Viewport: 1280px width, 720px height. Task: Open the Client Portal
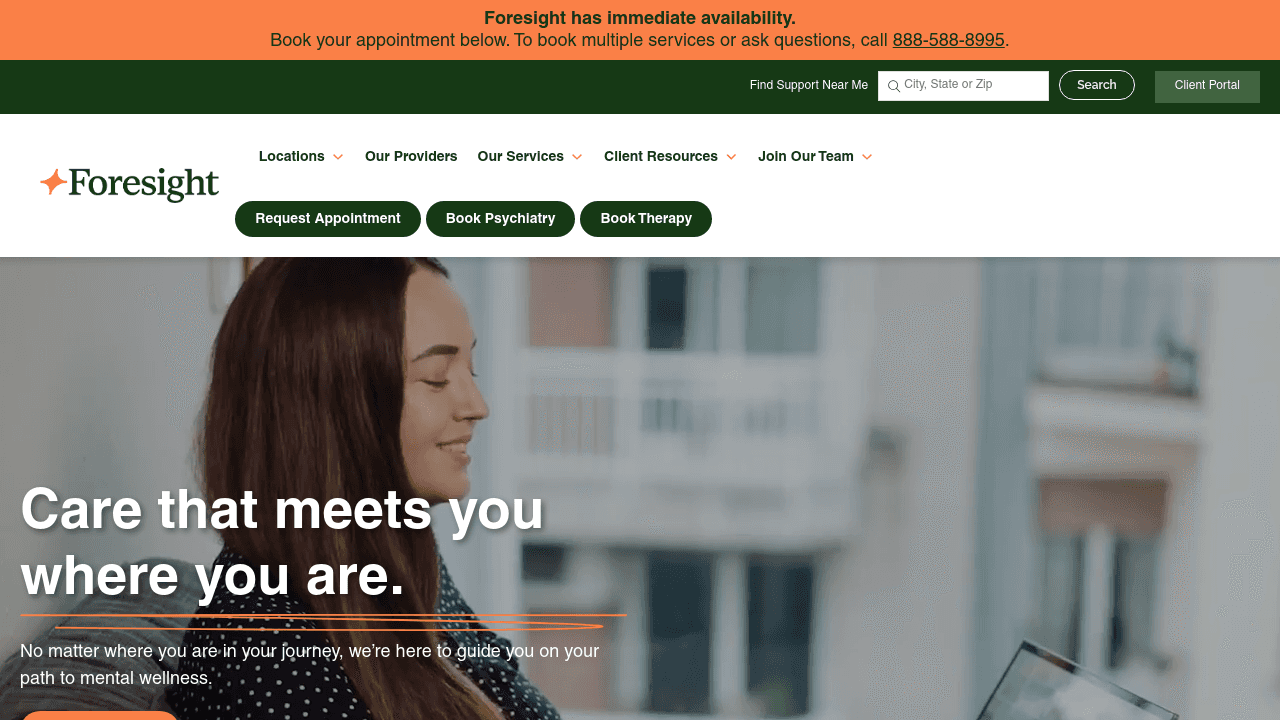point(1207,86)
